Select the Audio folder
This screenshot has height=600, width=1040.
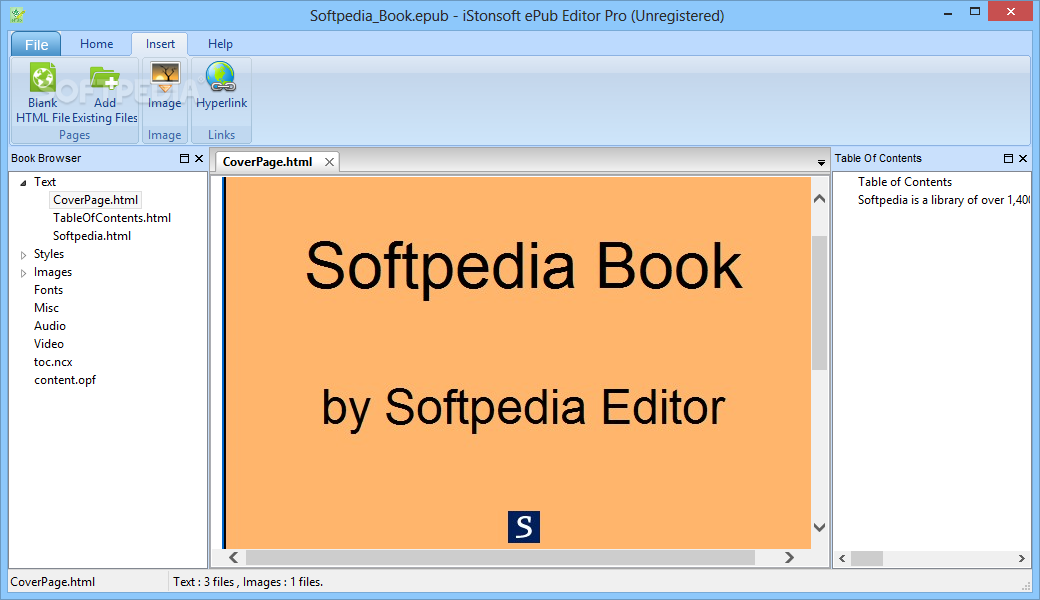[50, 326]
